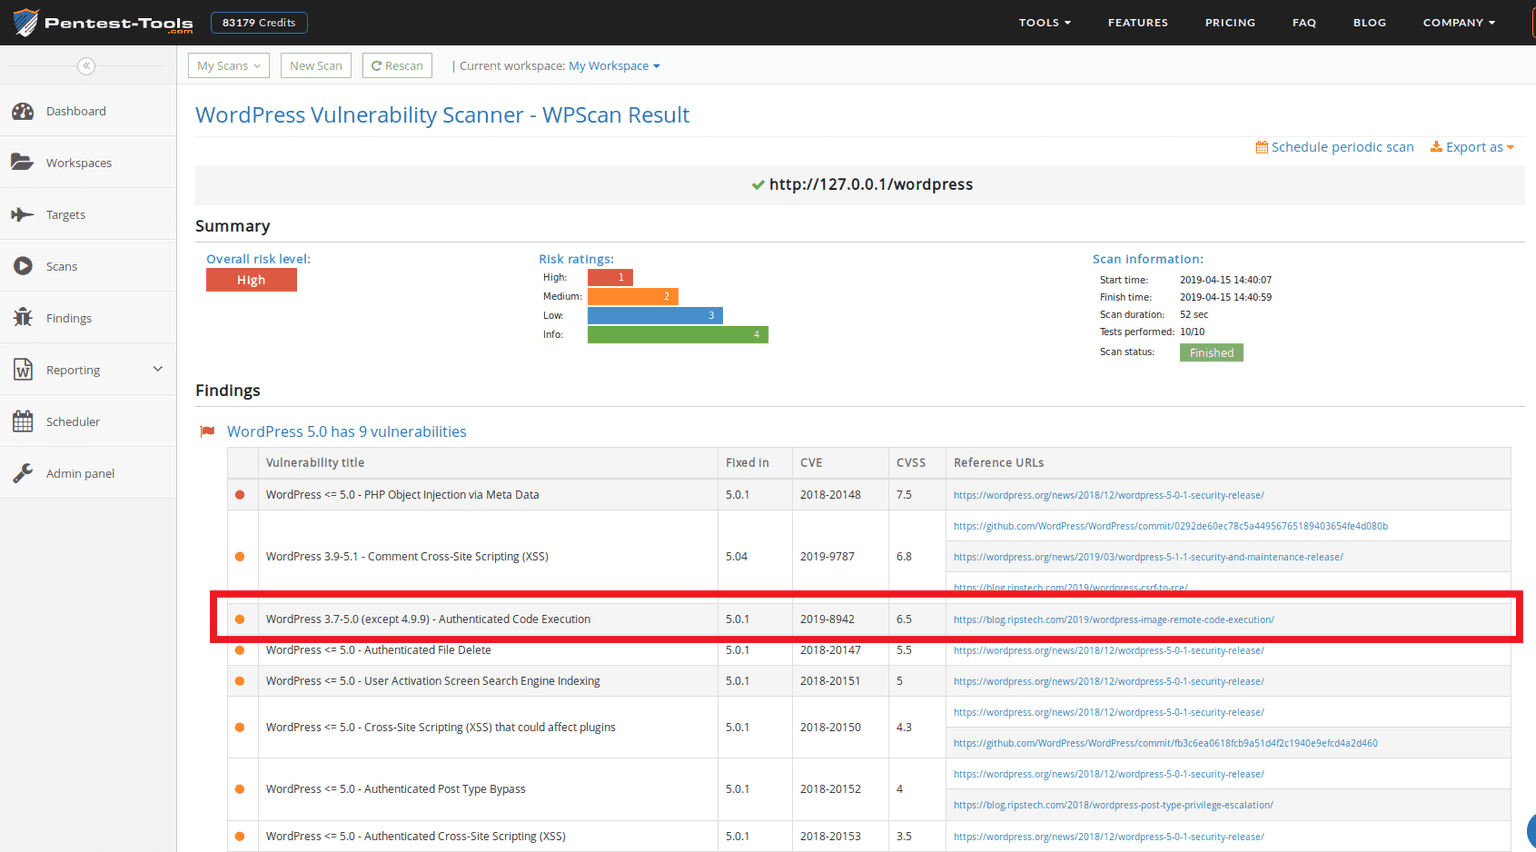This screenshot has height=852, width=1536.
Task: Expand the Reporting section chevron
Action: (x=158, y=369)
